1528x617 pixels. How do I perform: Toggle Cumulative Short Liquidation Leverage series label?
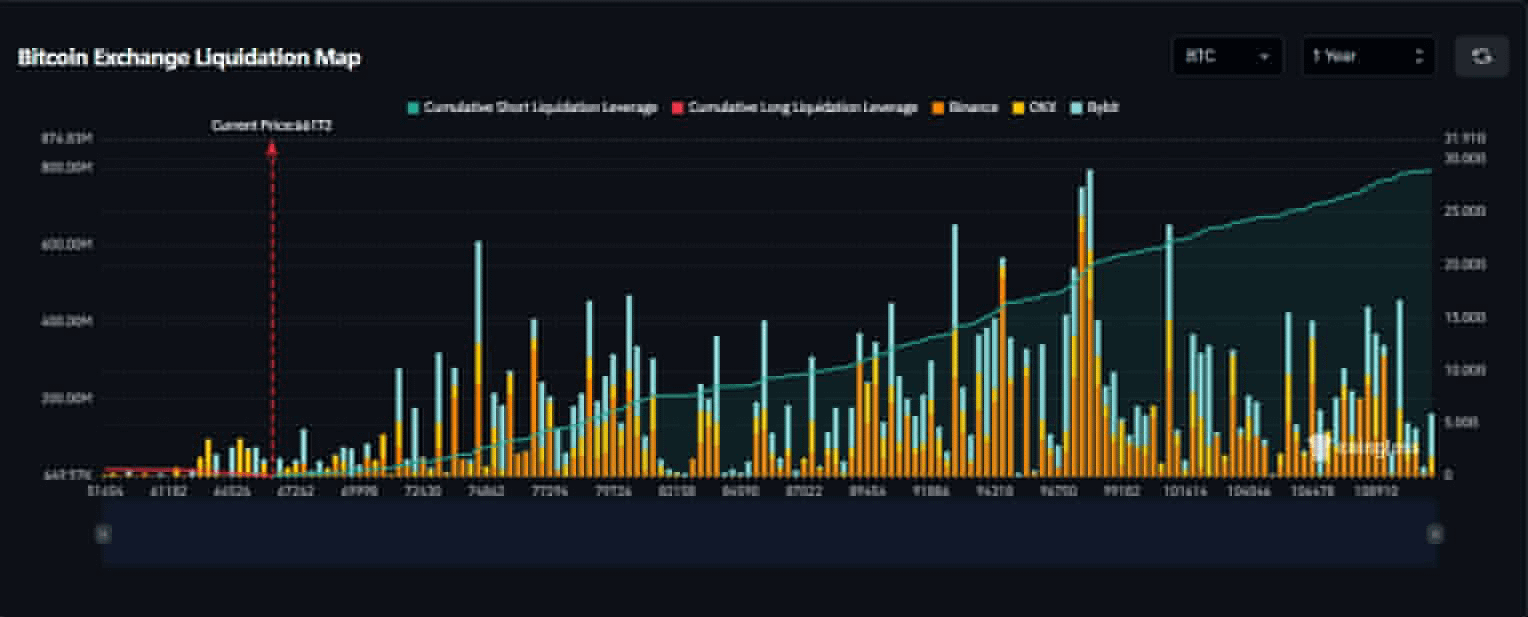(x=540, y=107)
